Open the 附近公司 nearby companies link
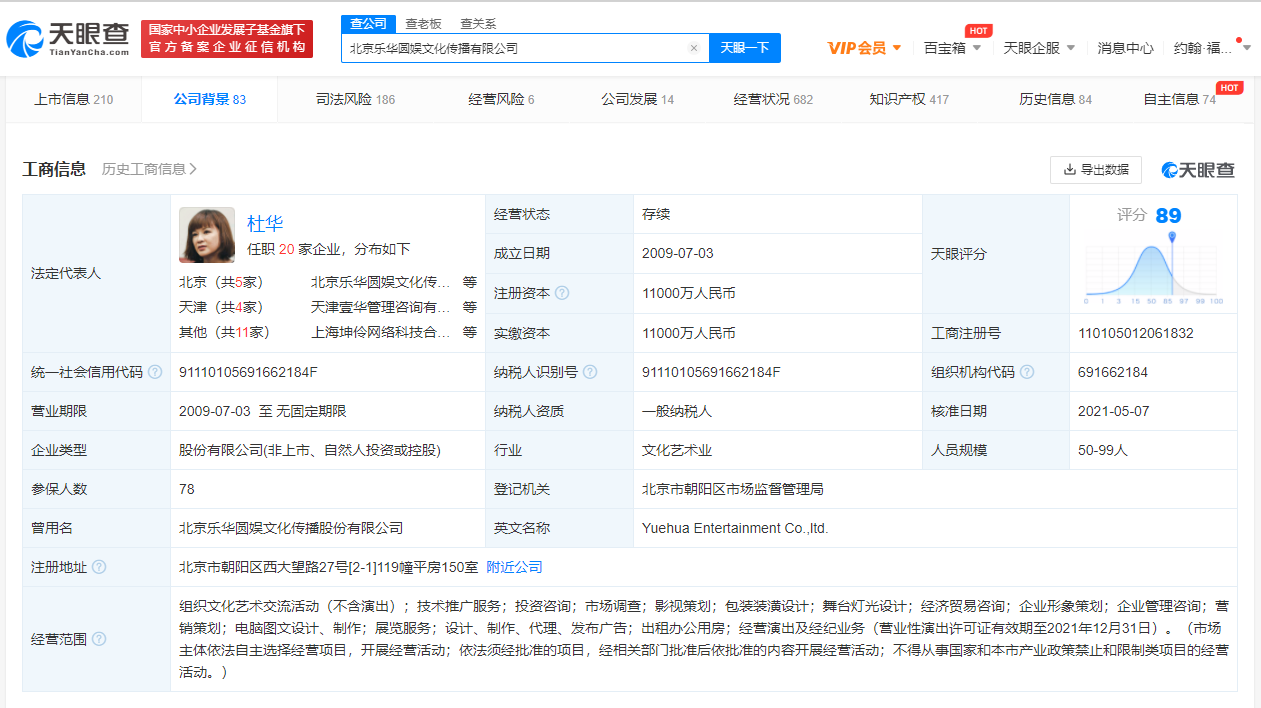Screen dimensions: 1261x708 coord(514,567)
